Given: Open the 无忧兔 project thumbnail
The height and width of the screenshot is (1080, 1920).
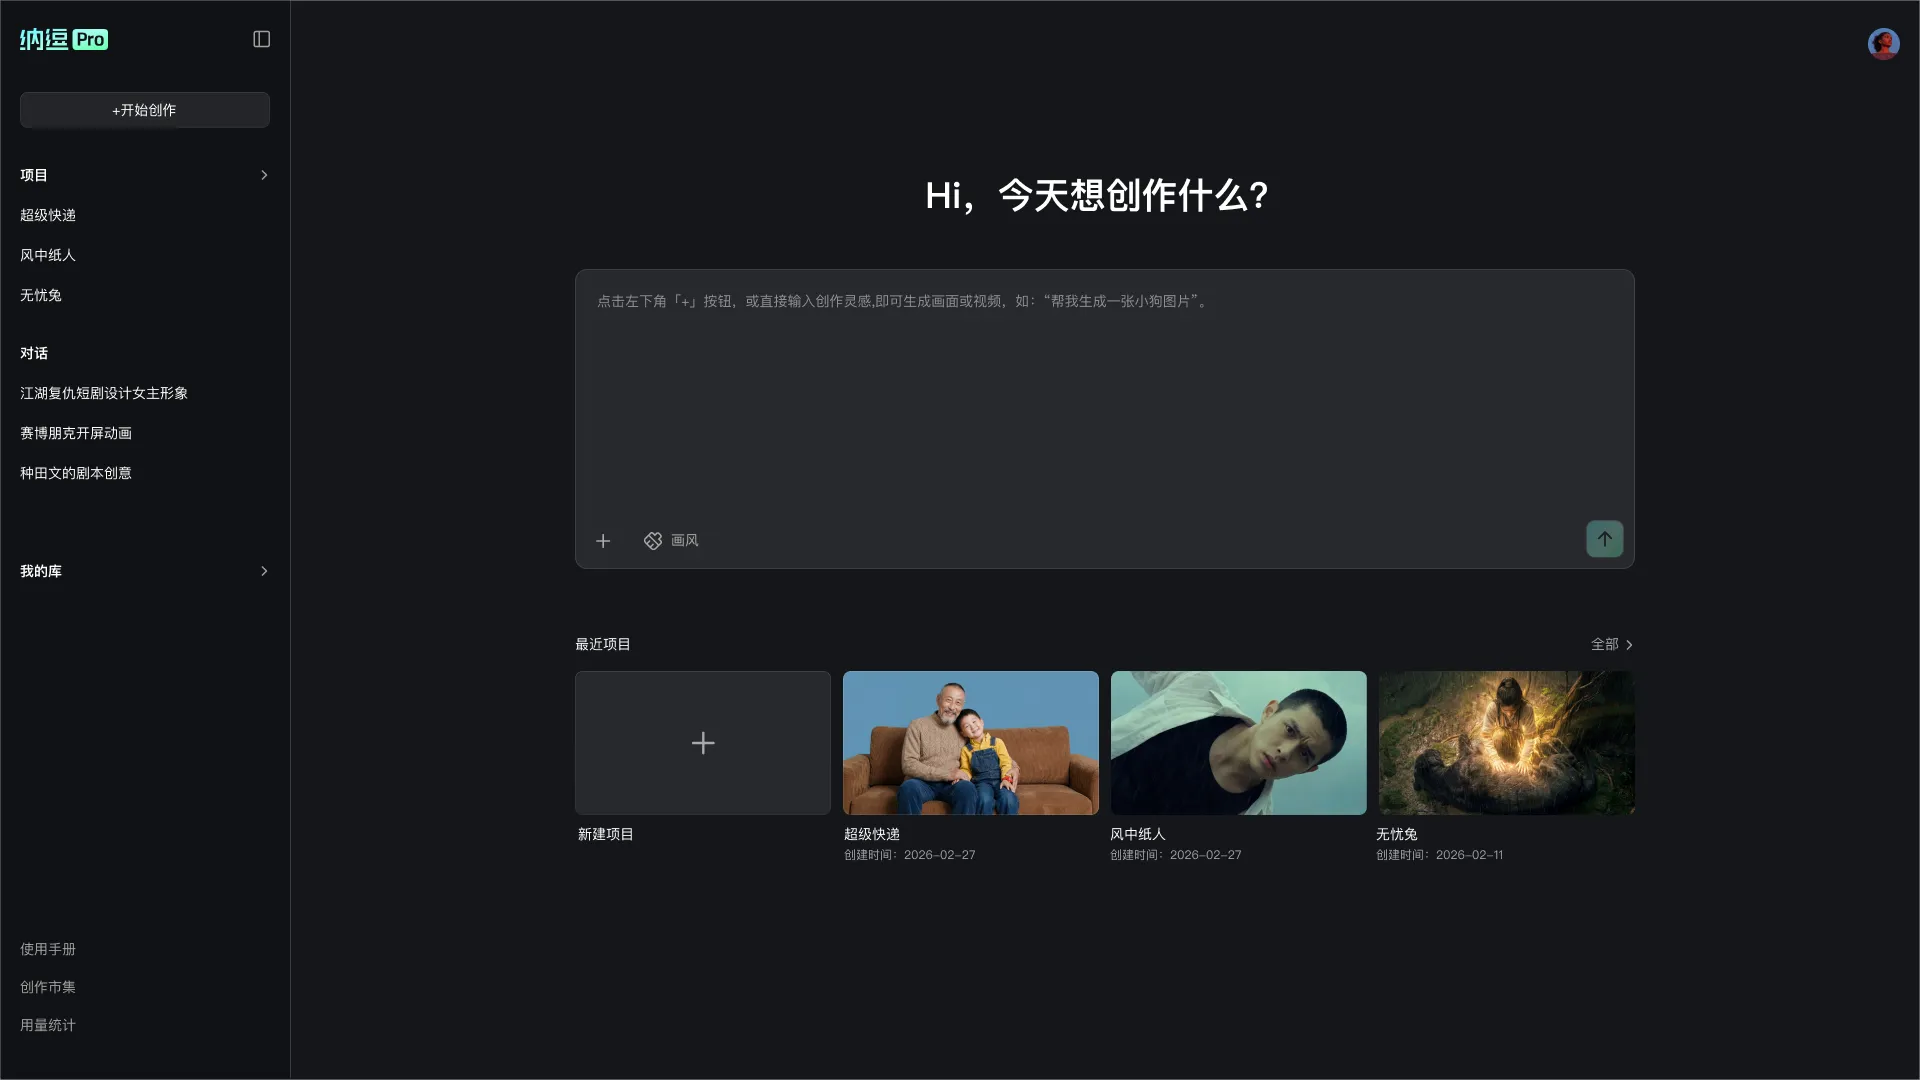Looking at the screenshot, I should pyautogui.click(x=1506, y=743).
